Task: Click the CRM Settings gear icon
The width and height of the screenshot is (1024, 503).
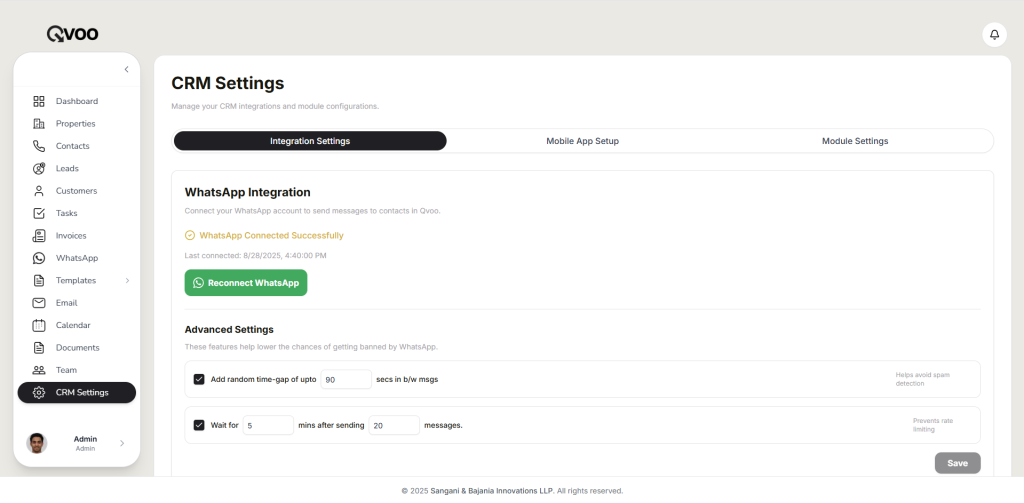Action: (39, 393)
